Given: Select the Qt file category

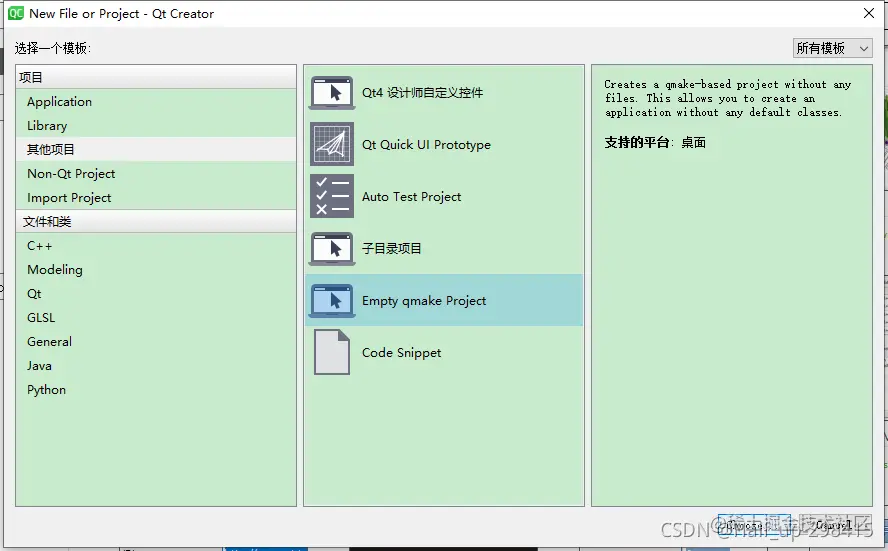Looking at the screenshot, I should pos(156,294).
